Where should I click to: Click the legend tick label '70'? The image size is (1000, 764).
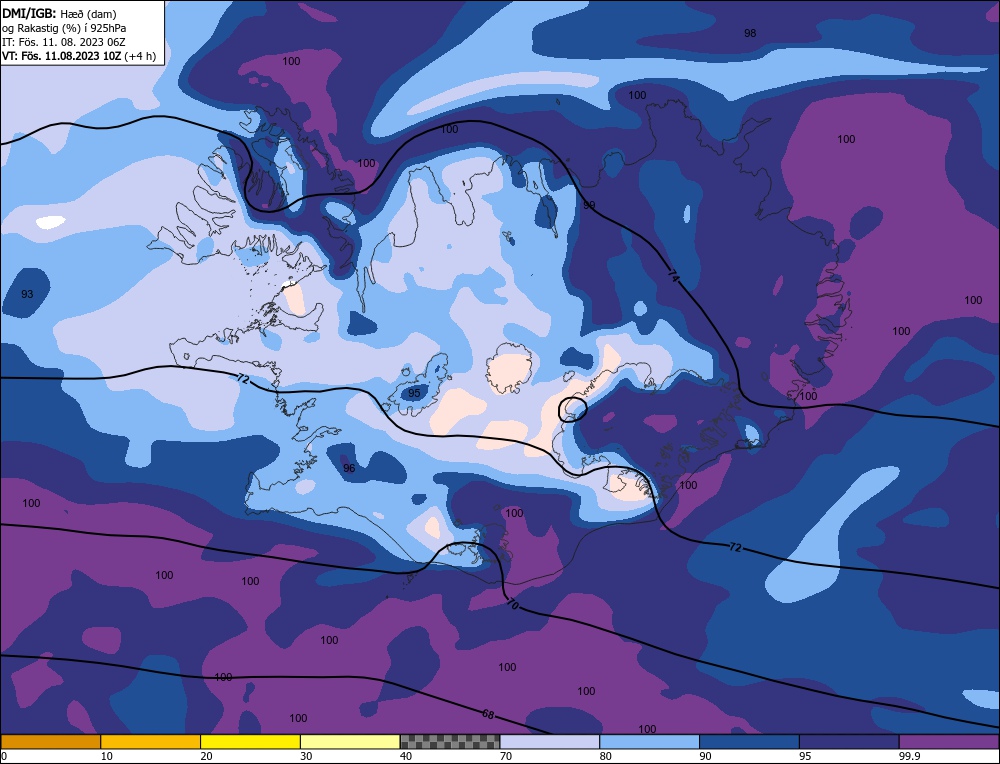(505, 756)
